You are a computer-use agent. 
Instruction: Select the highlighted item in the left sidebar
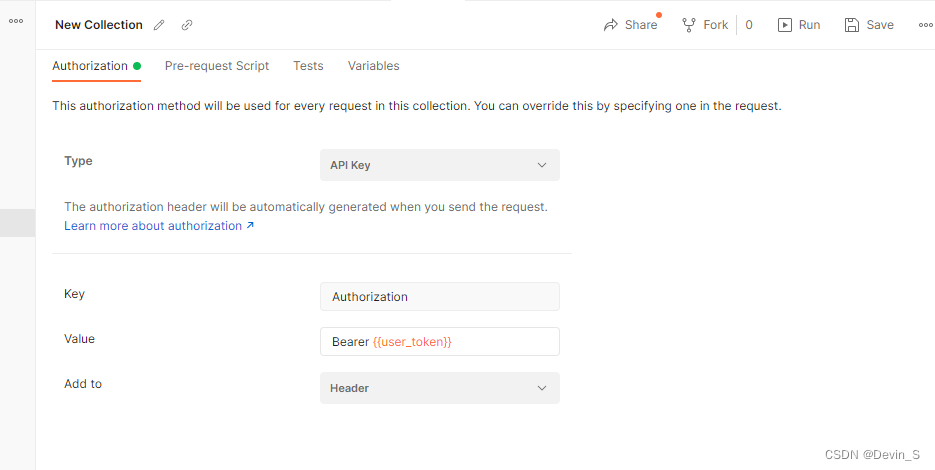[17, 223]
